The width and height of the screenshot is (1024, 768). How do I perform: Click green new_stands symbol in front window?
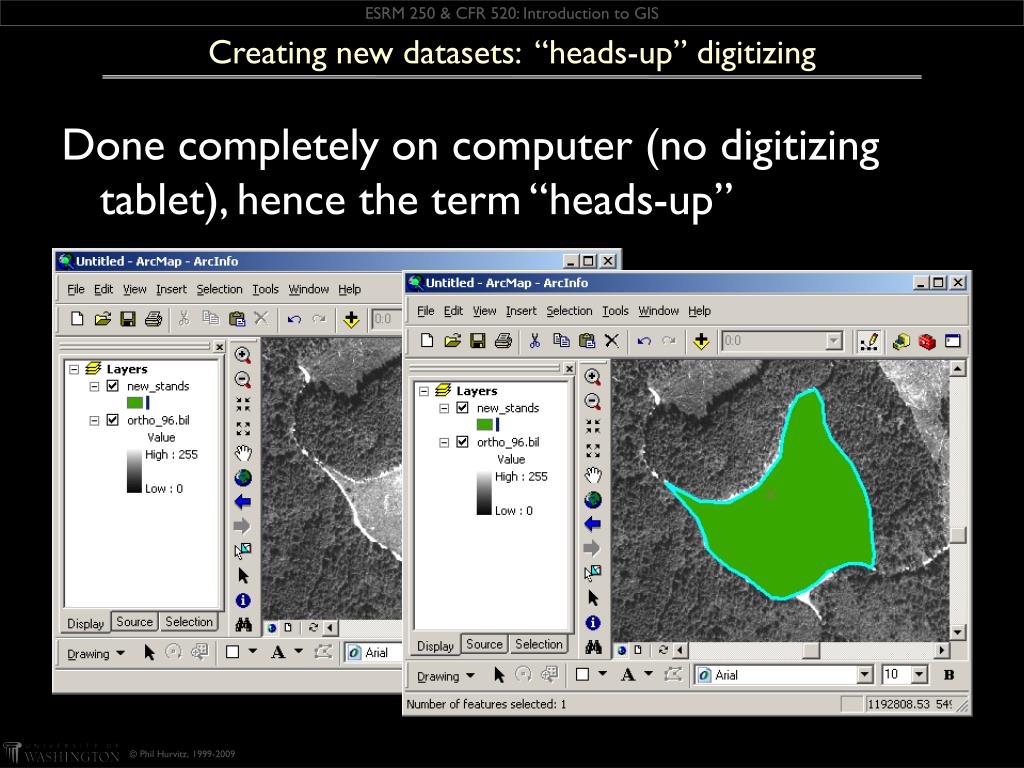[485, 424]
